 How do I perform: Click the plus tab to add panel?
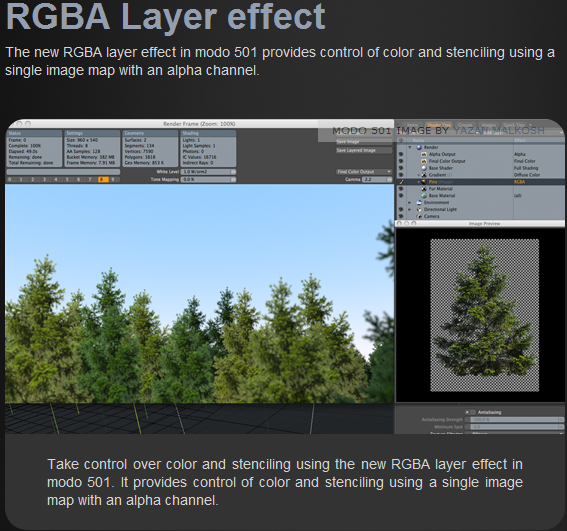point(531,125)
